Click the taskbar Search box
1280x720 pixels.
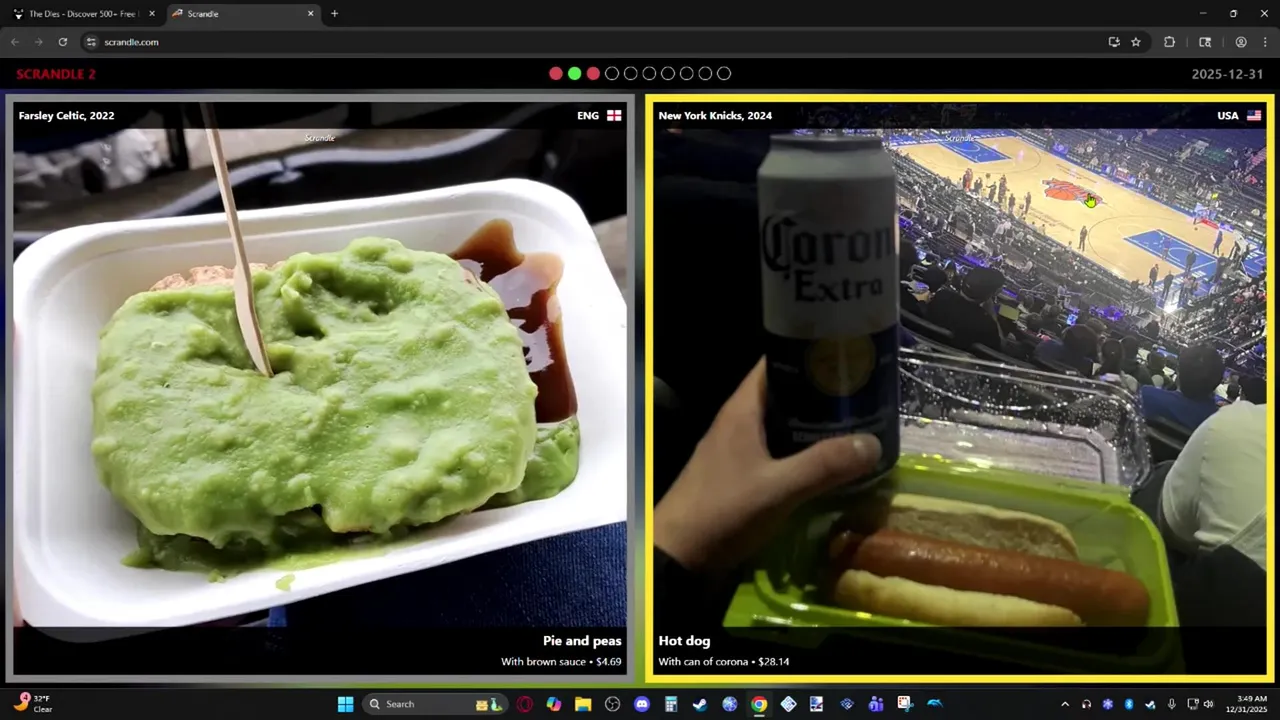coord(435,704)
